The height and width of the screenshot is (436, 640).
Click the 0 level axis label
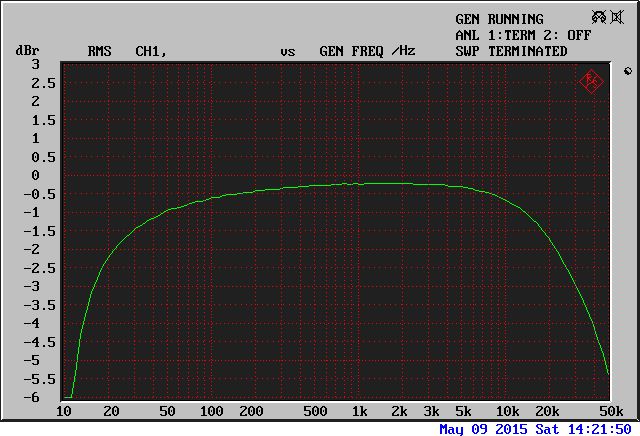35,175
